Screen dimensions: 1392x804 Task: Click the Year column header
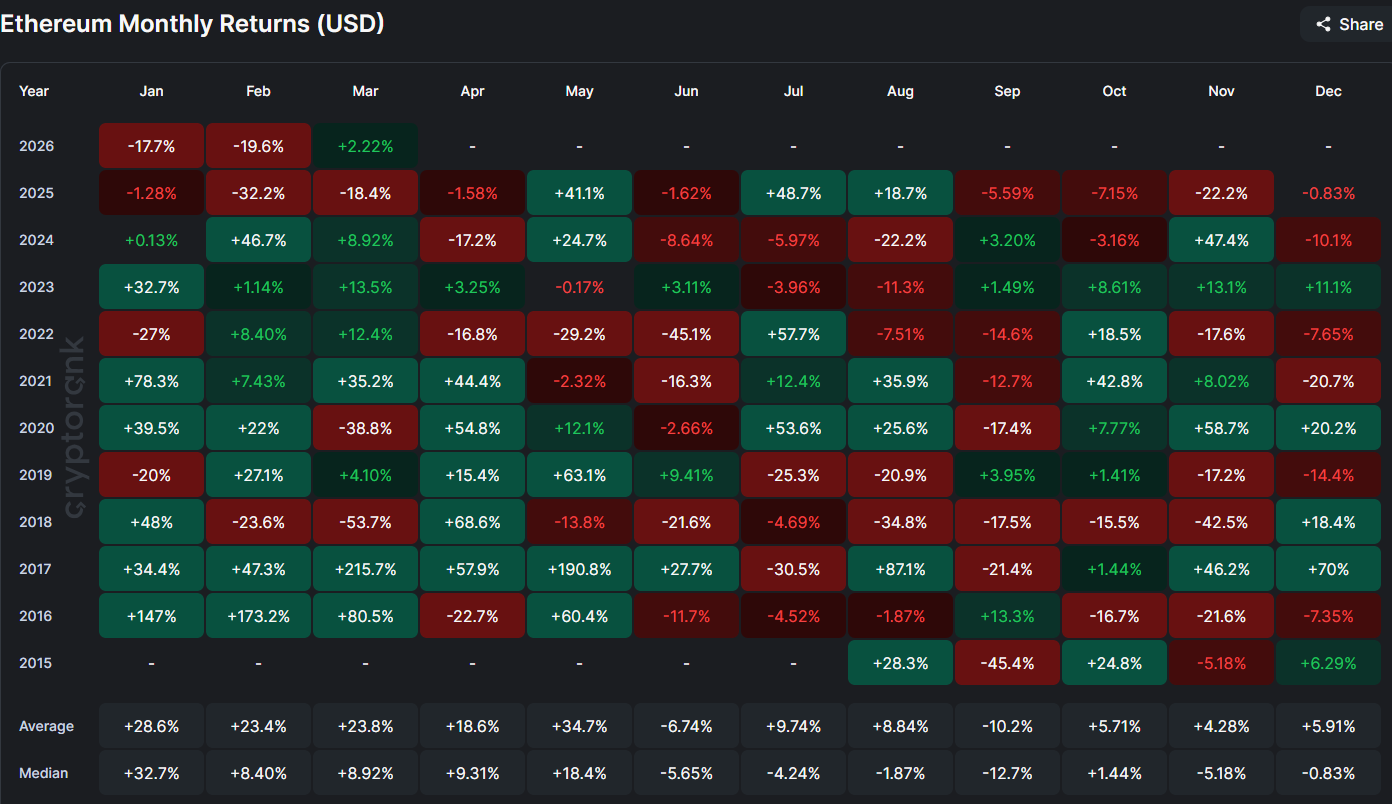[x=34, y=91]
